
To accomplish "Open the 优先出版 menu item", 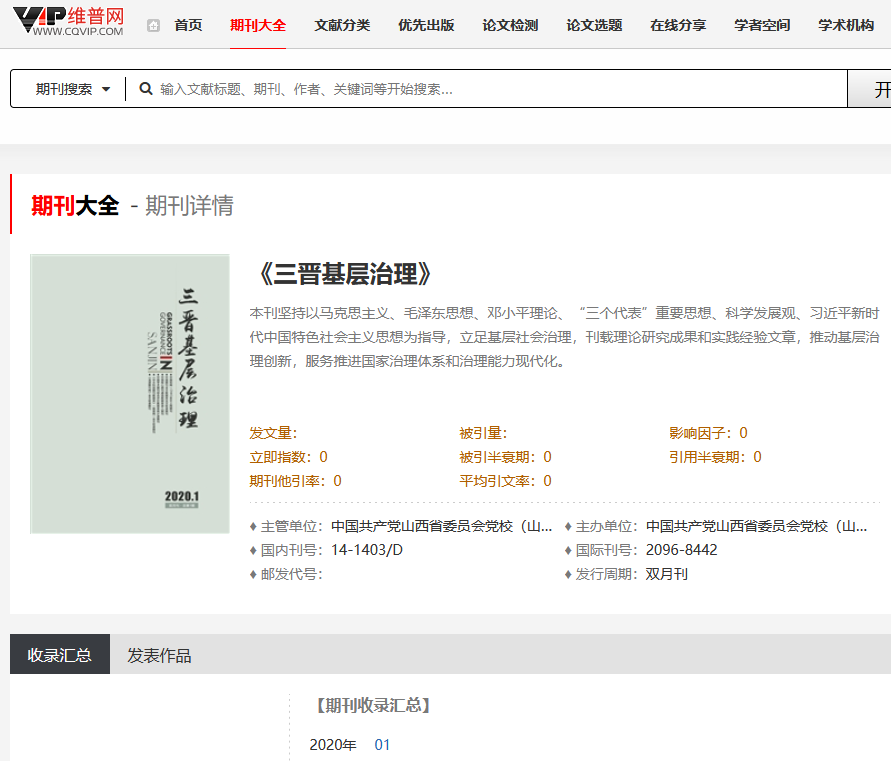I will tap(426, 26).
